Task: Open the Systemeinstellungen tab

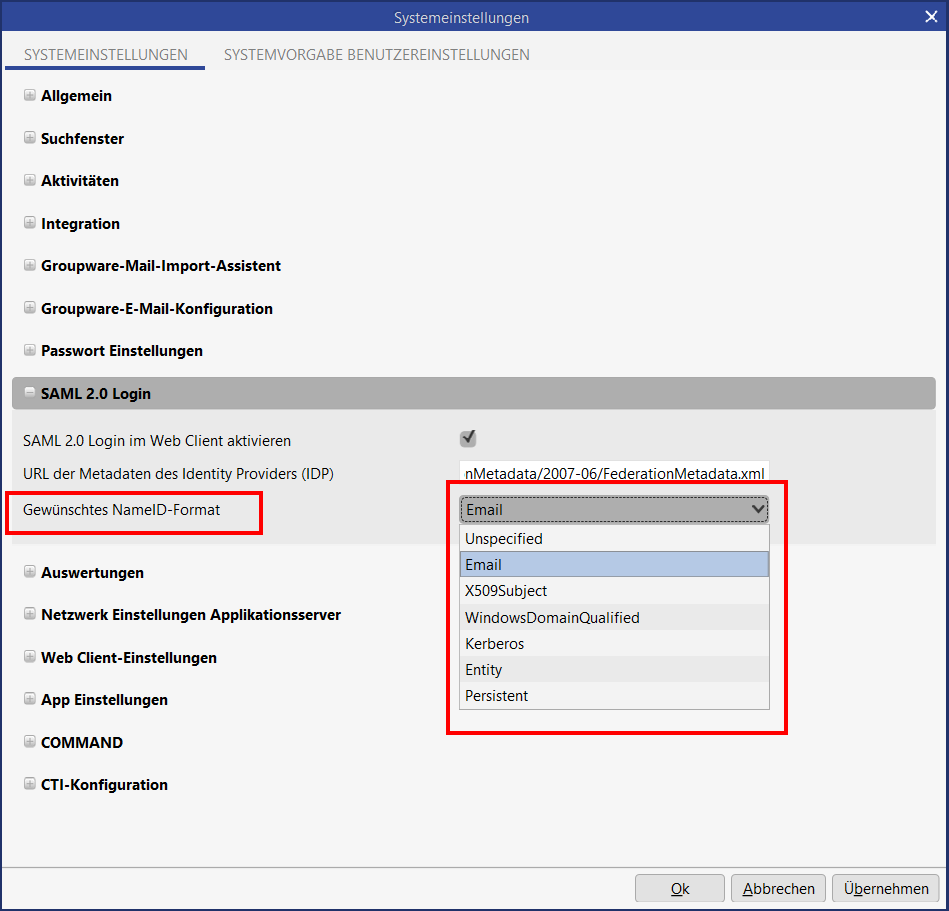Action: (105, 55)
